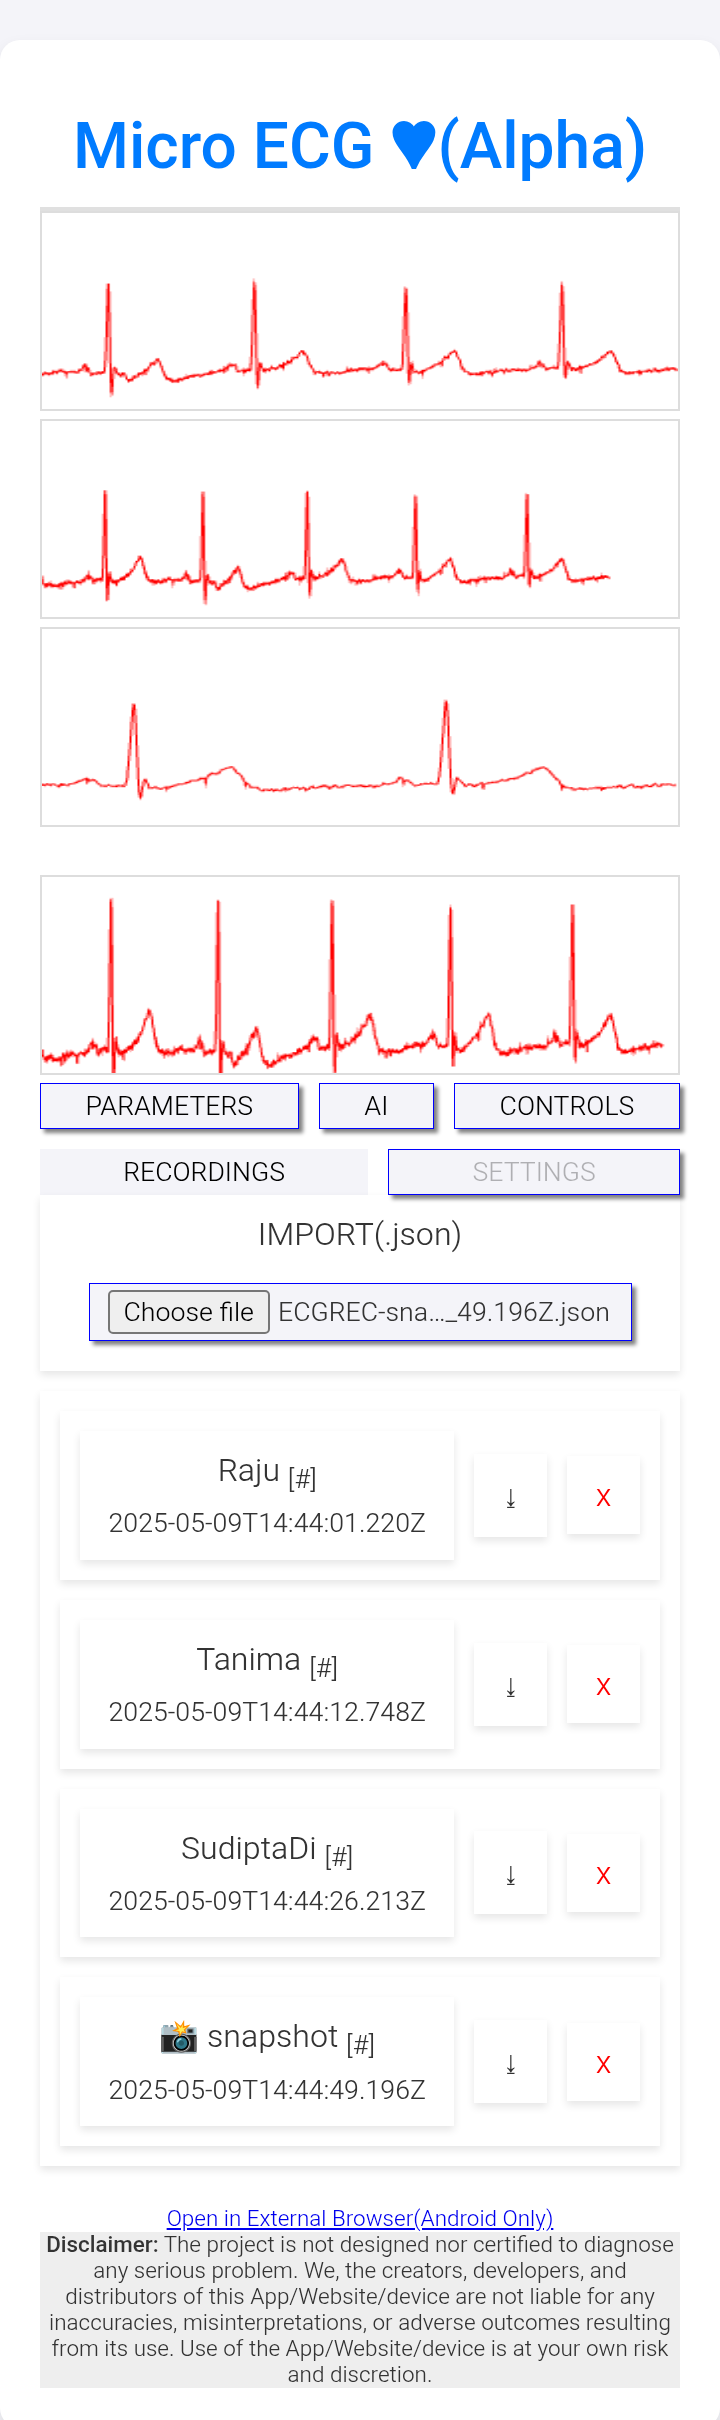Delete the Tanima recording

(x=603, y=1685)
